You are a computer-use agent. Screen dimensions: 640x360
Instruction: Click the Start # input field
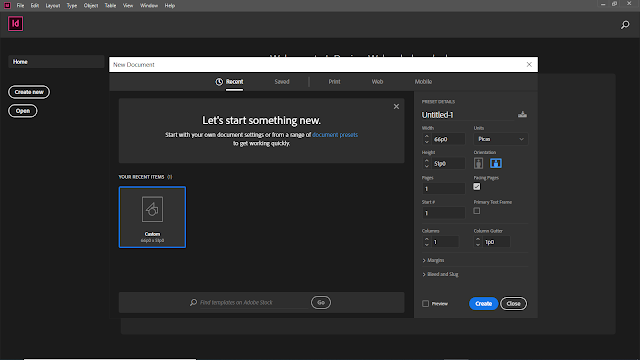pos(443,213)
